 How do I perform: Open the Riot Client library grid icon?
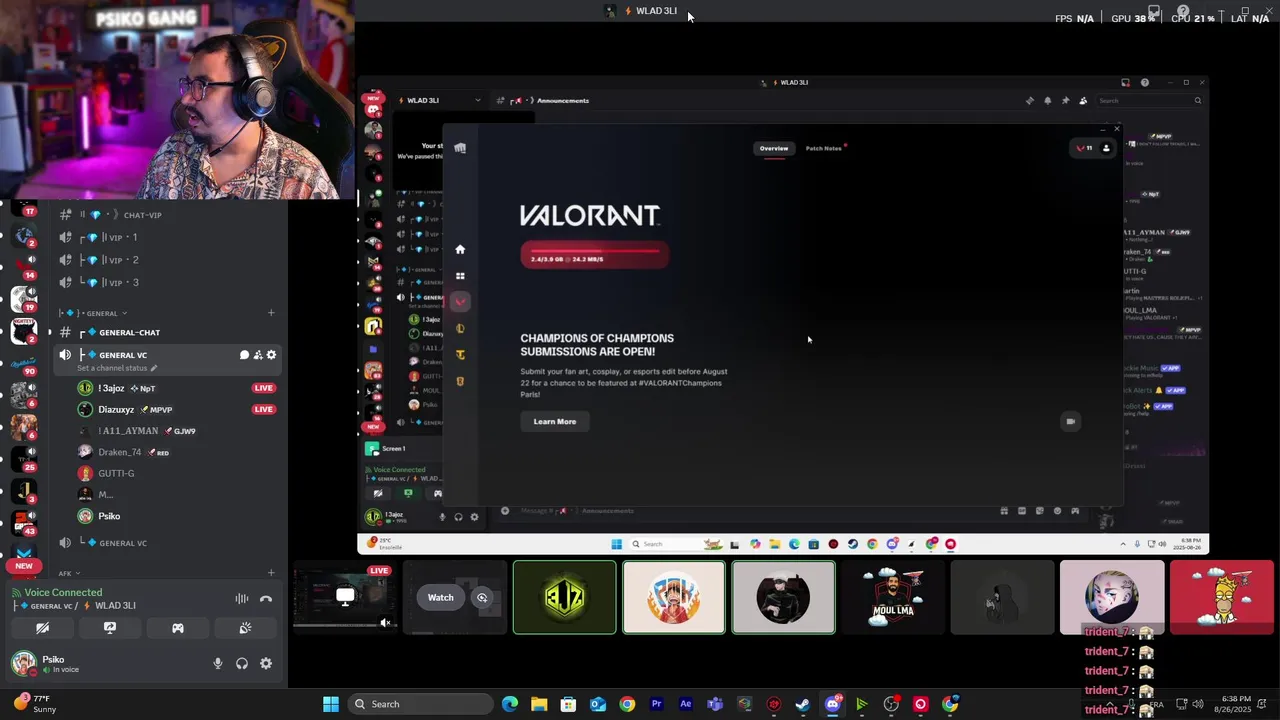click(460, 276)
